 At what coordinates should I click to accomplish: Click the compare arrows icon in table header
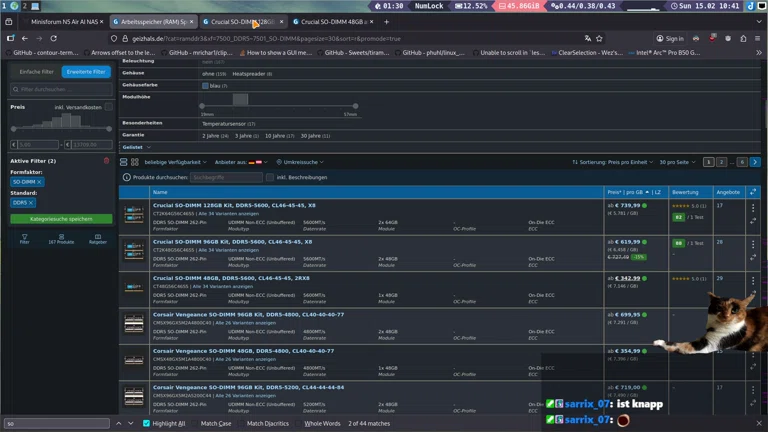coord(753,192)
